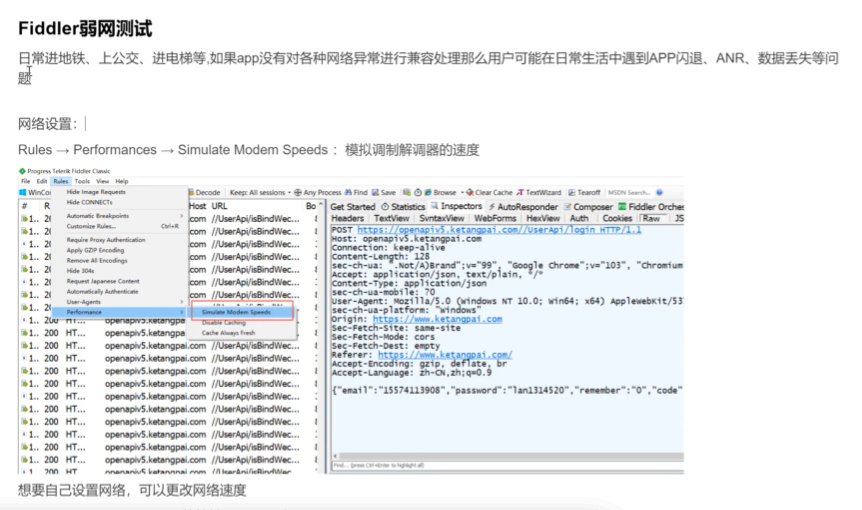This screenshot has height=510, width=862.
Task: Open the View menu
Action: (103, 181)
